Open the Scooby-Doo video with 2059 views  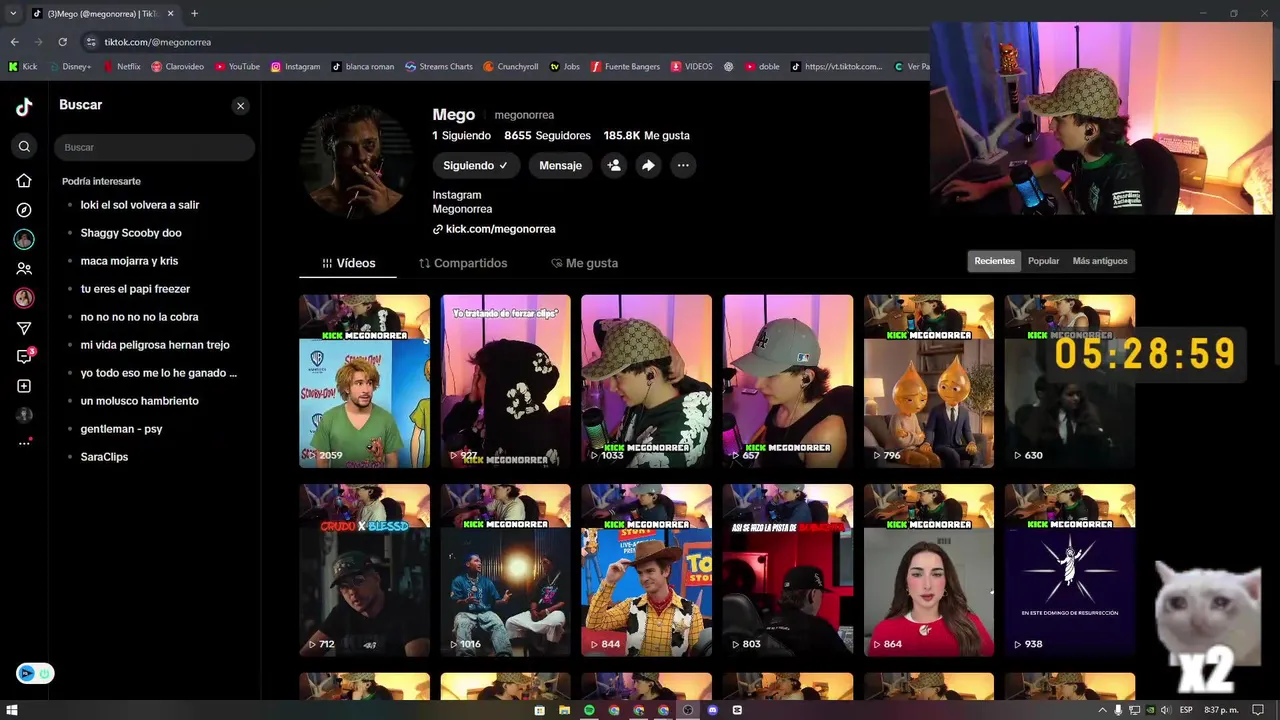(364, 381)
